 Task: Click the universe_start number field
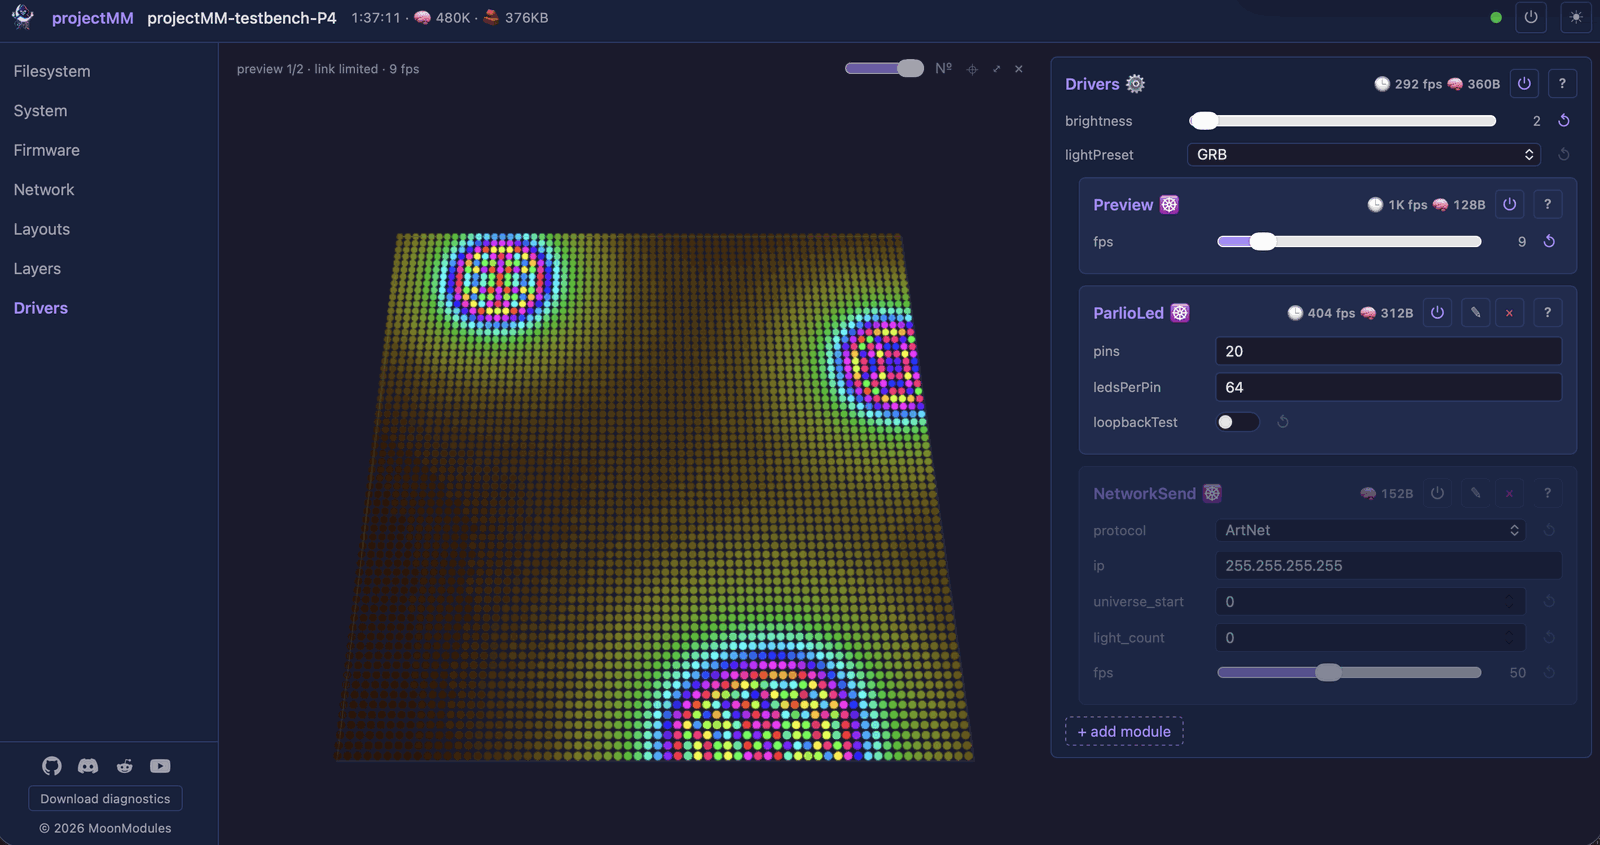(1370, 601)
